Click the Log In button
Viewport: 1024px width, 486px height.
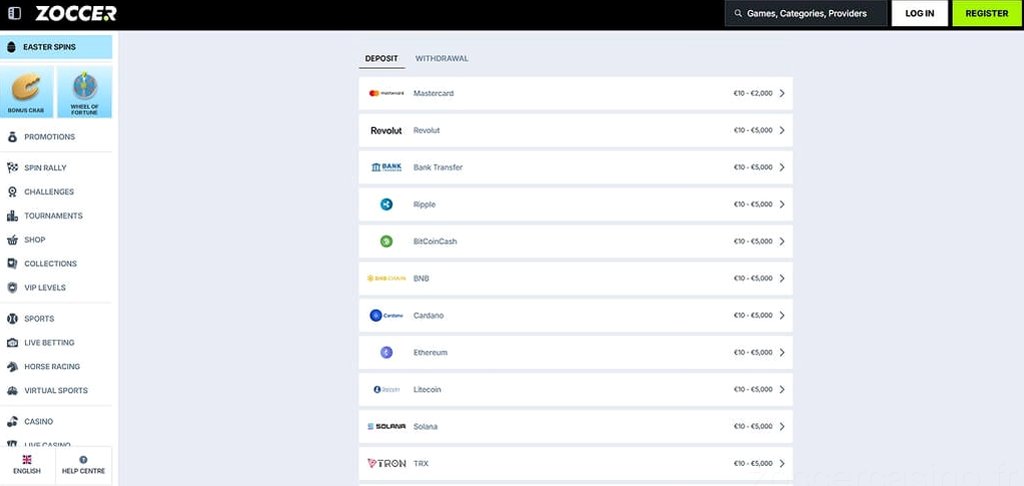click(920, 13)
